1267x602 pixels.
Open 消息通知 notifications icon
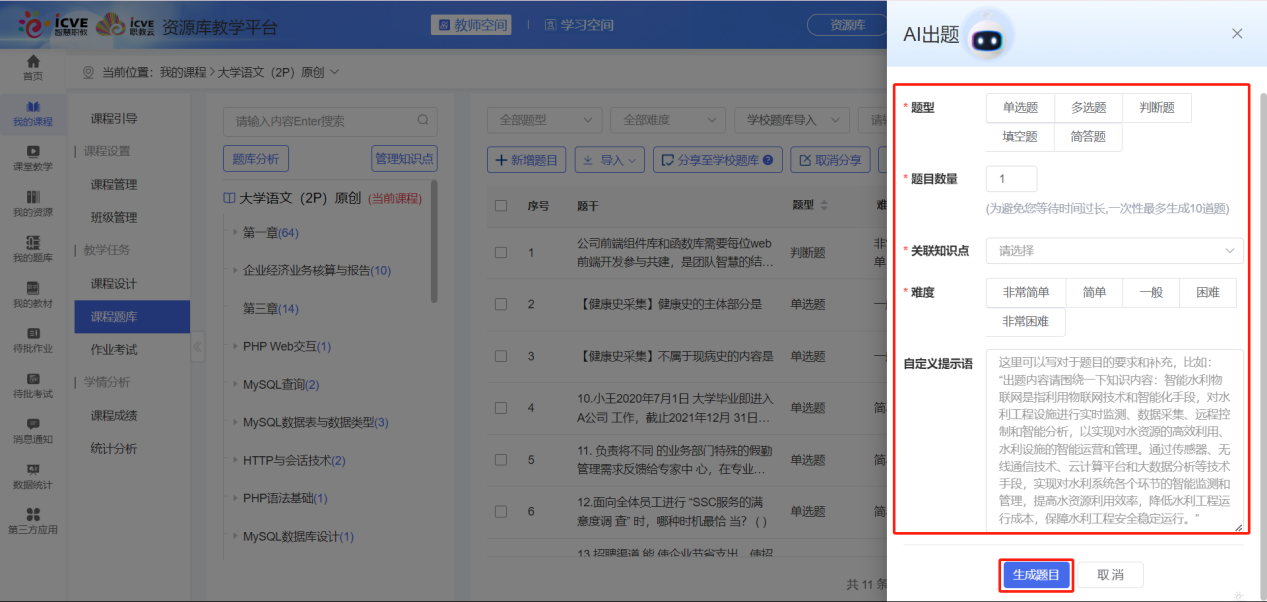[x=31, y=432]
